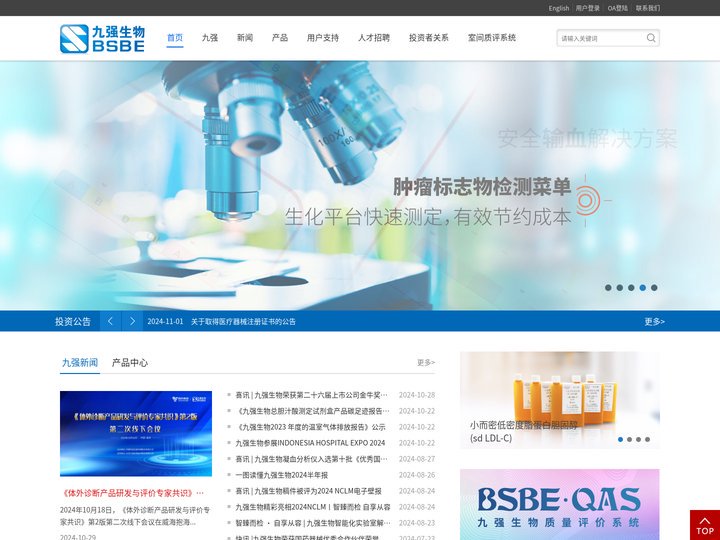
Task: Click featured news summary 2024年10月18日
Action: pyautogui.click(x=135, y=516)
